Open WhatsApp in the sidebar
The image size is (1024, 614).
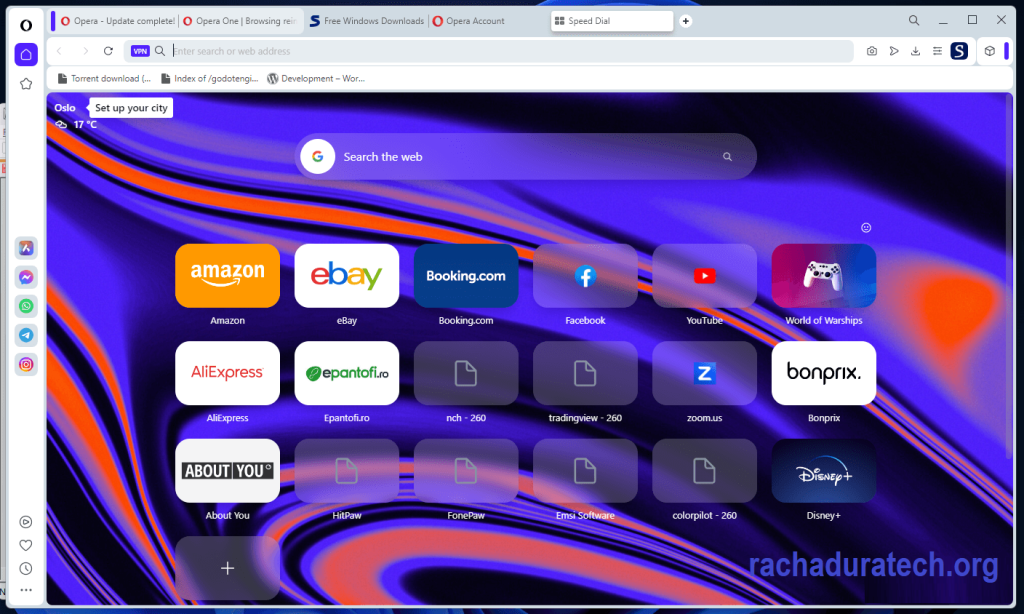[26, 306]
